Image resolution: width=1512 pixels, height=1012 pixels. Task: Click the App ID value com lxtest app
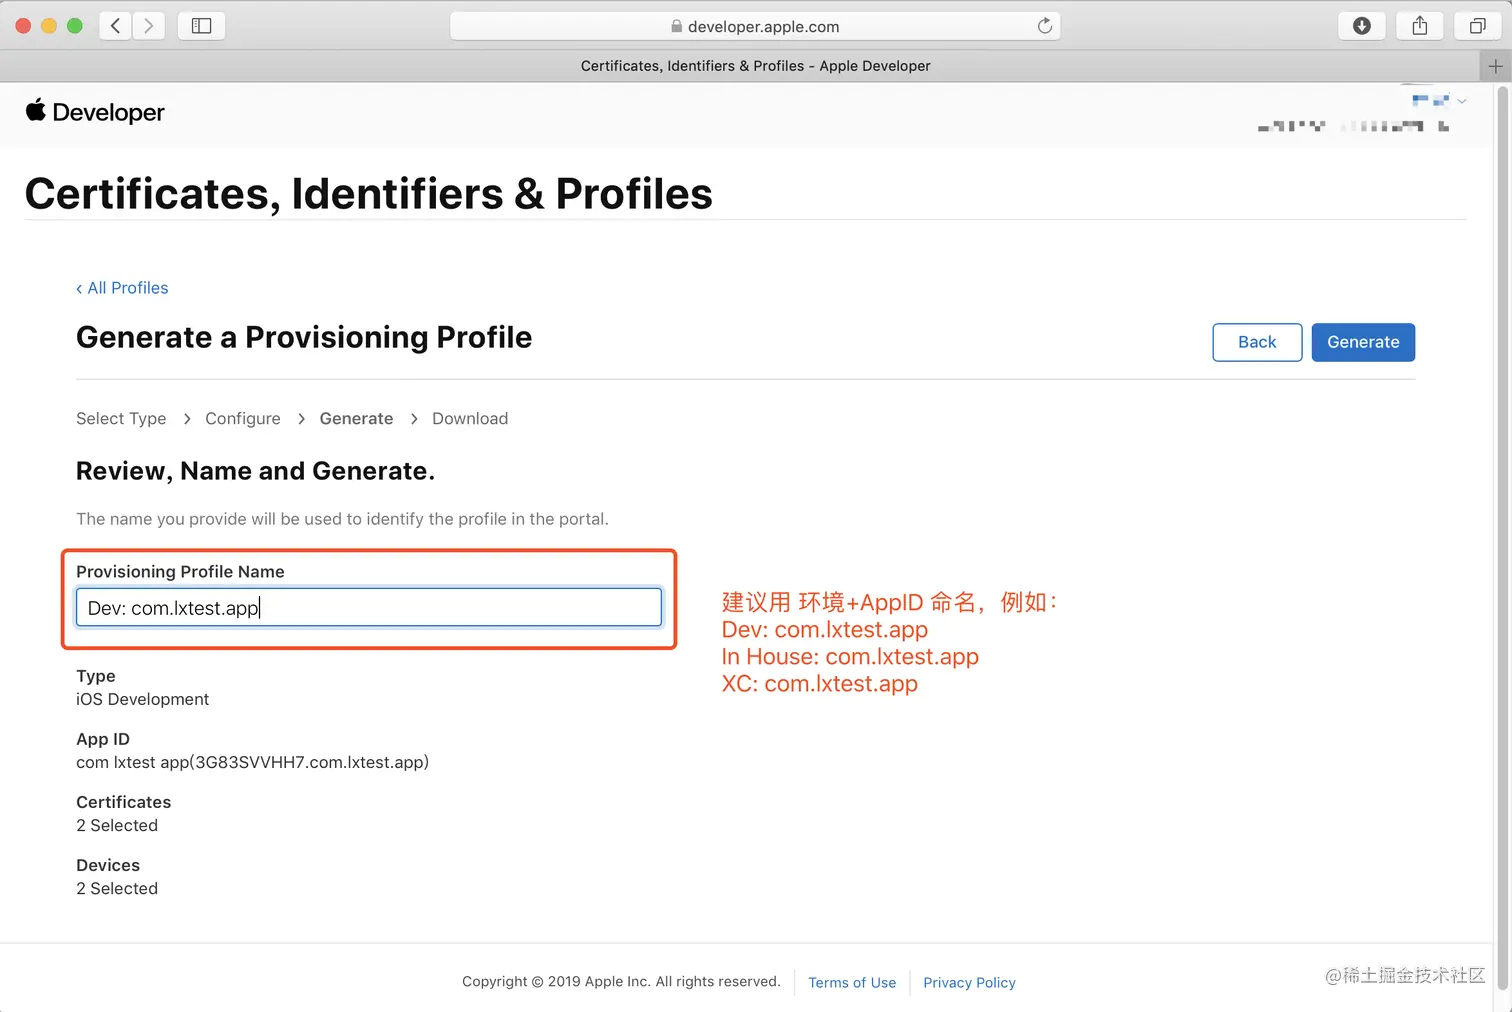coord(252,762)
